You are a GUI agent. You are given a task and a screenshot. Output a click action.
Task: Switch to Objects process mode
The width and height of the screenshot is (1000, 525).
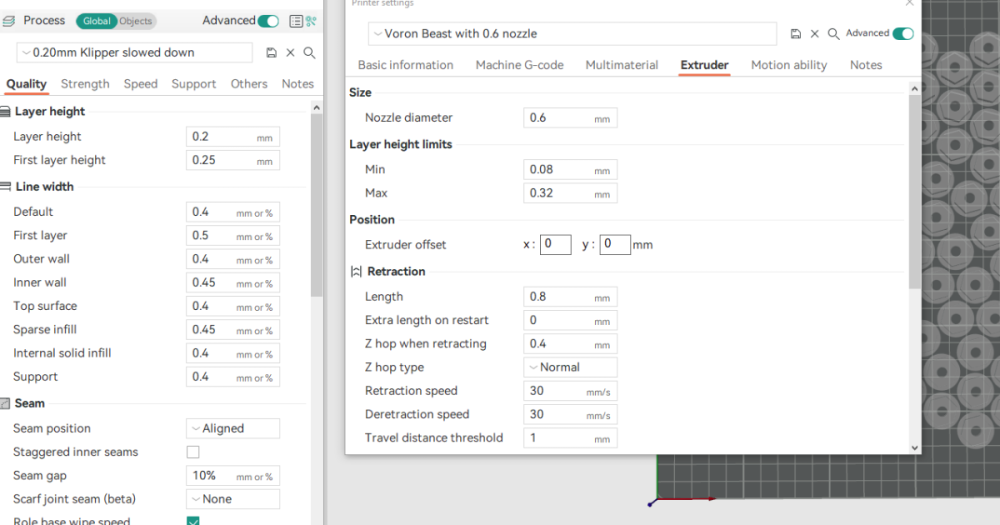[x=136, y=21]
